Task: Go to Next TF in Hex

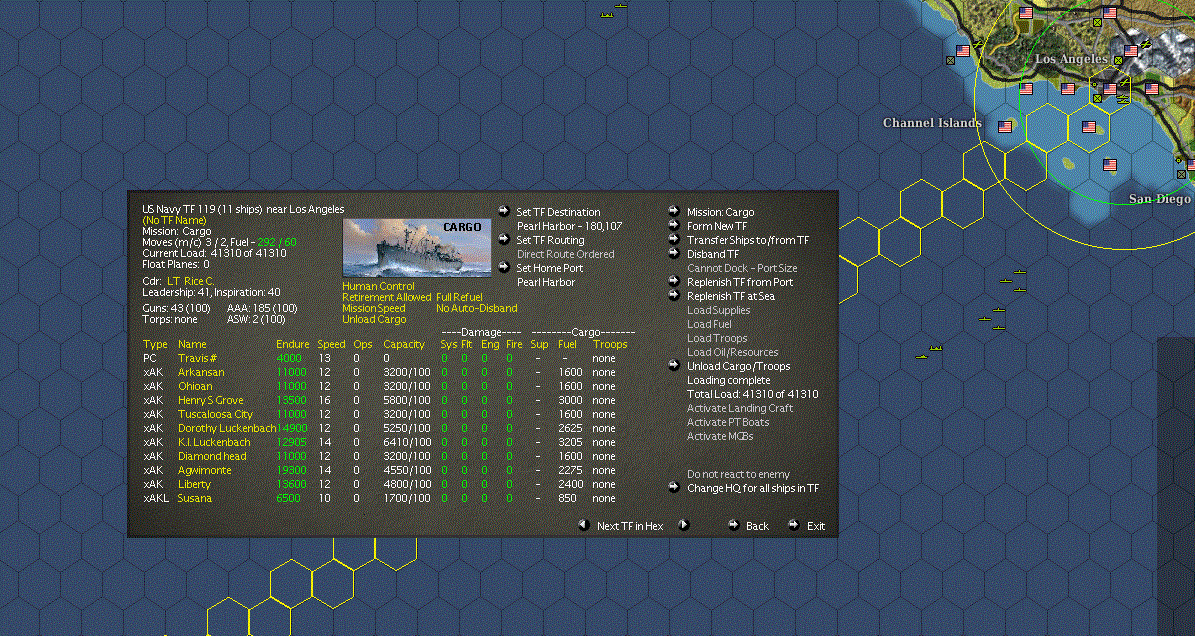Action: click(630, 526)
